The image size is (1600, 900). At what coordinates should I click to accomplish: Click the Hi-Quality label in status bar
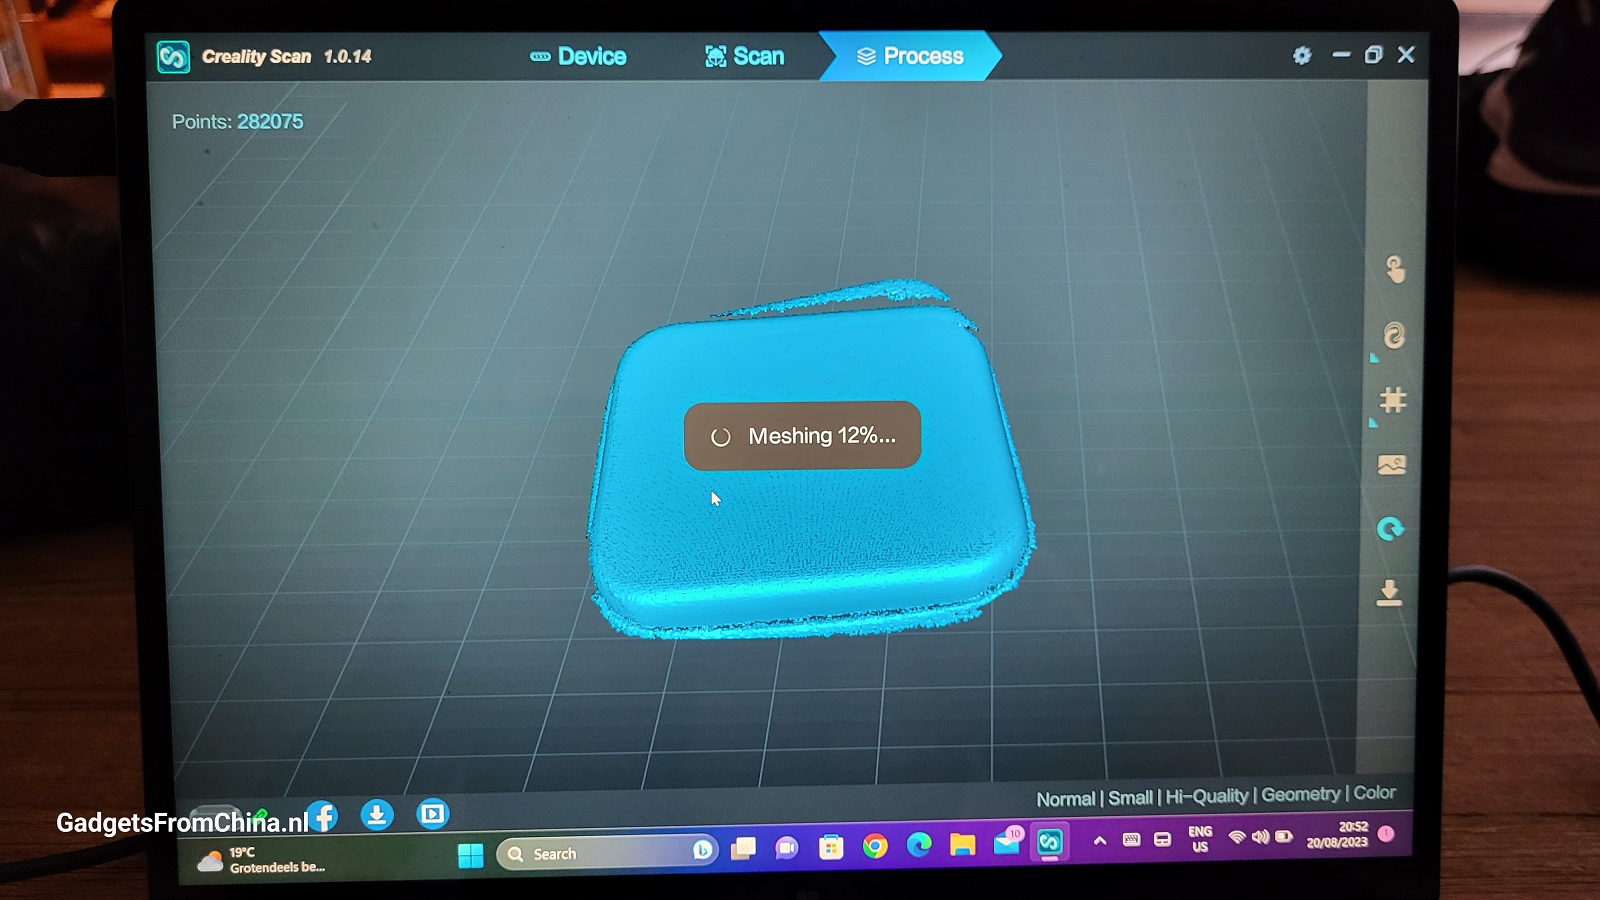pos(1207,796)
